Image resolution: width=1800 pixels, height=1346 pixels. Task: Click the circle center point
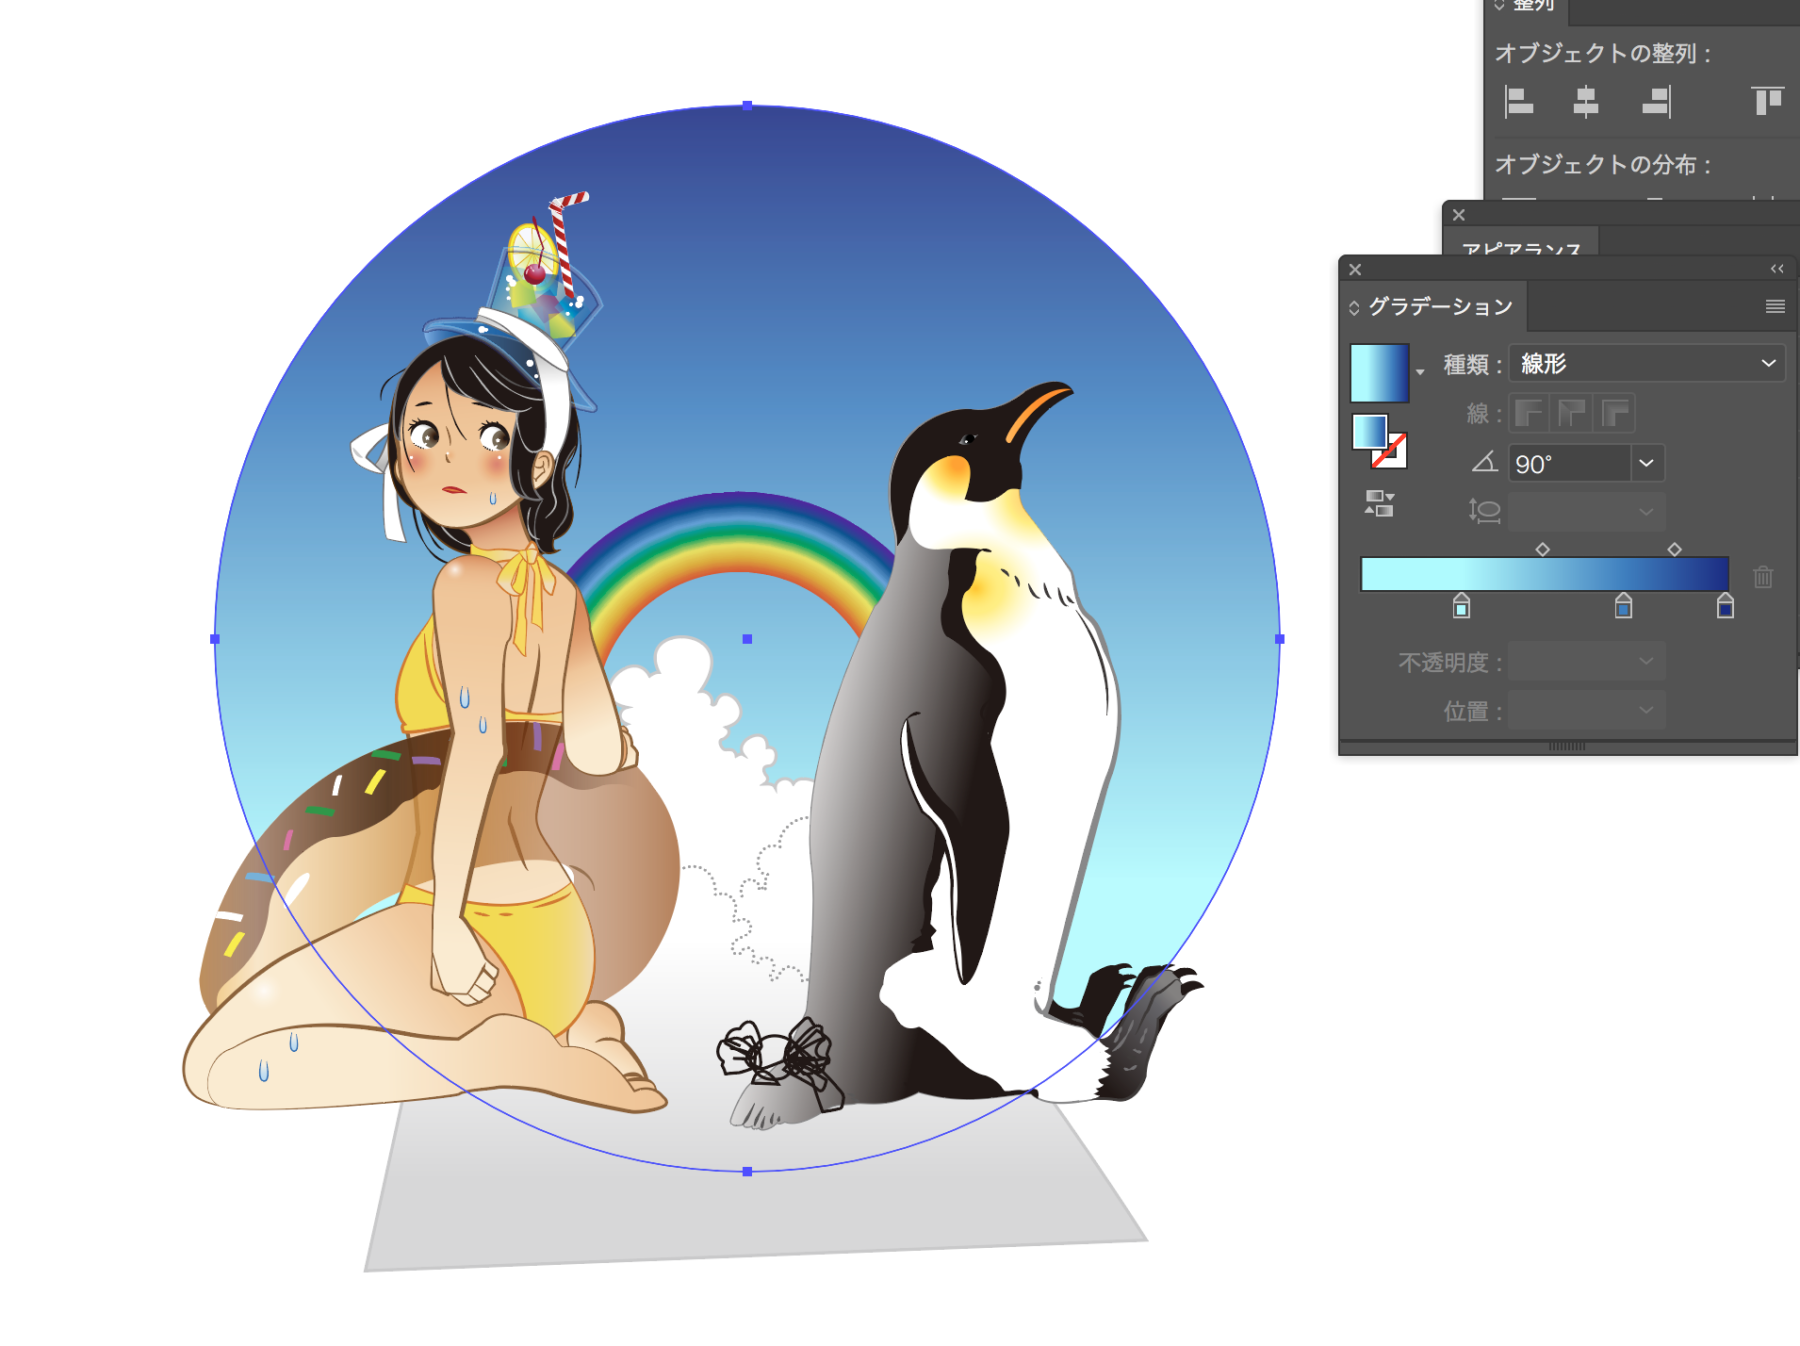747,639
